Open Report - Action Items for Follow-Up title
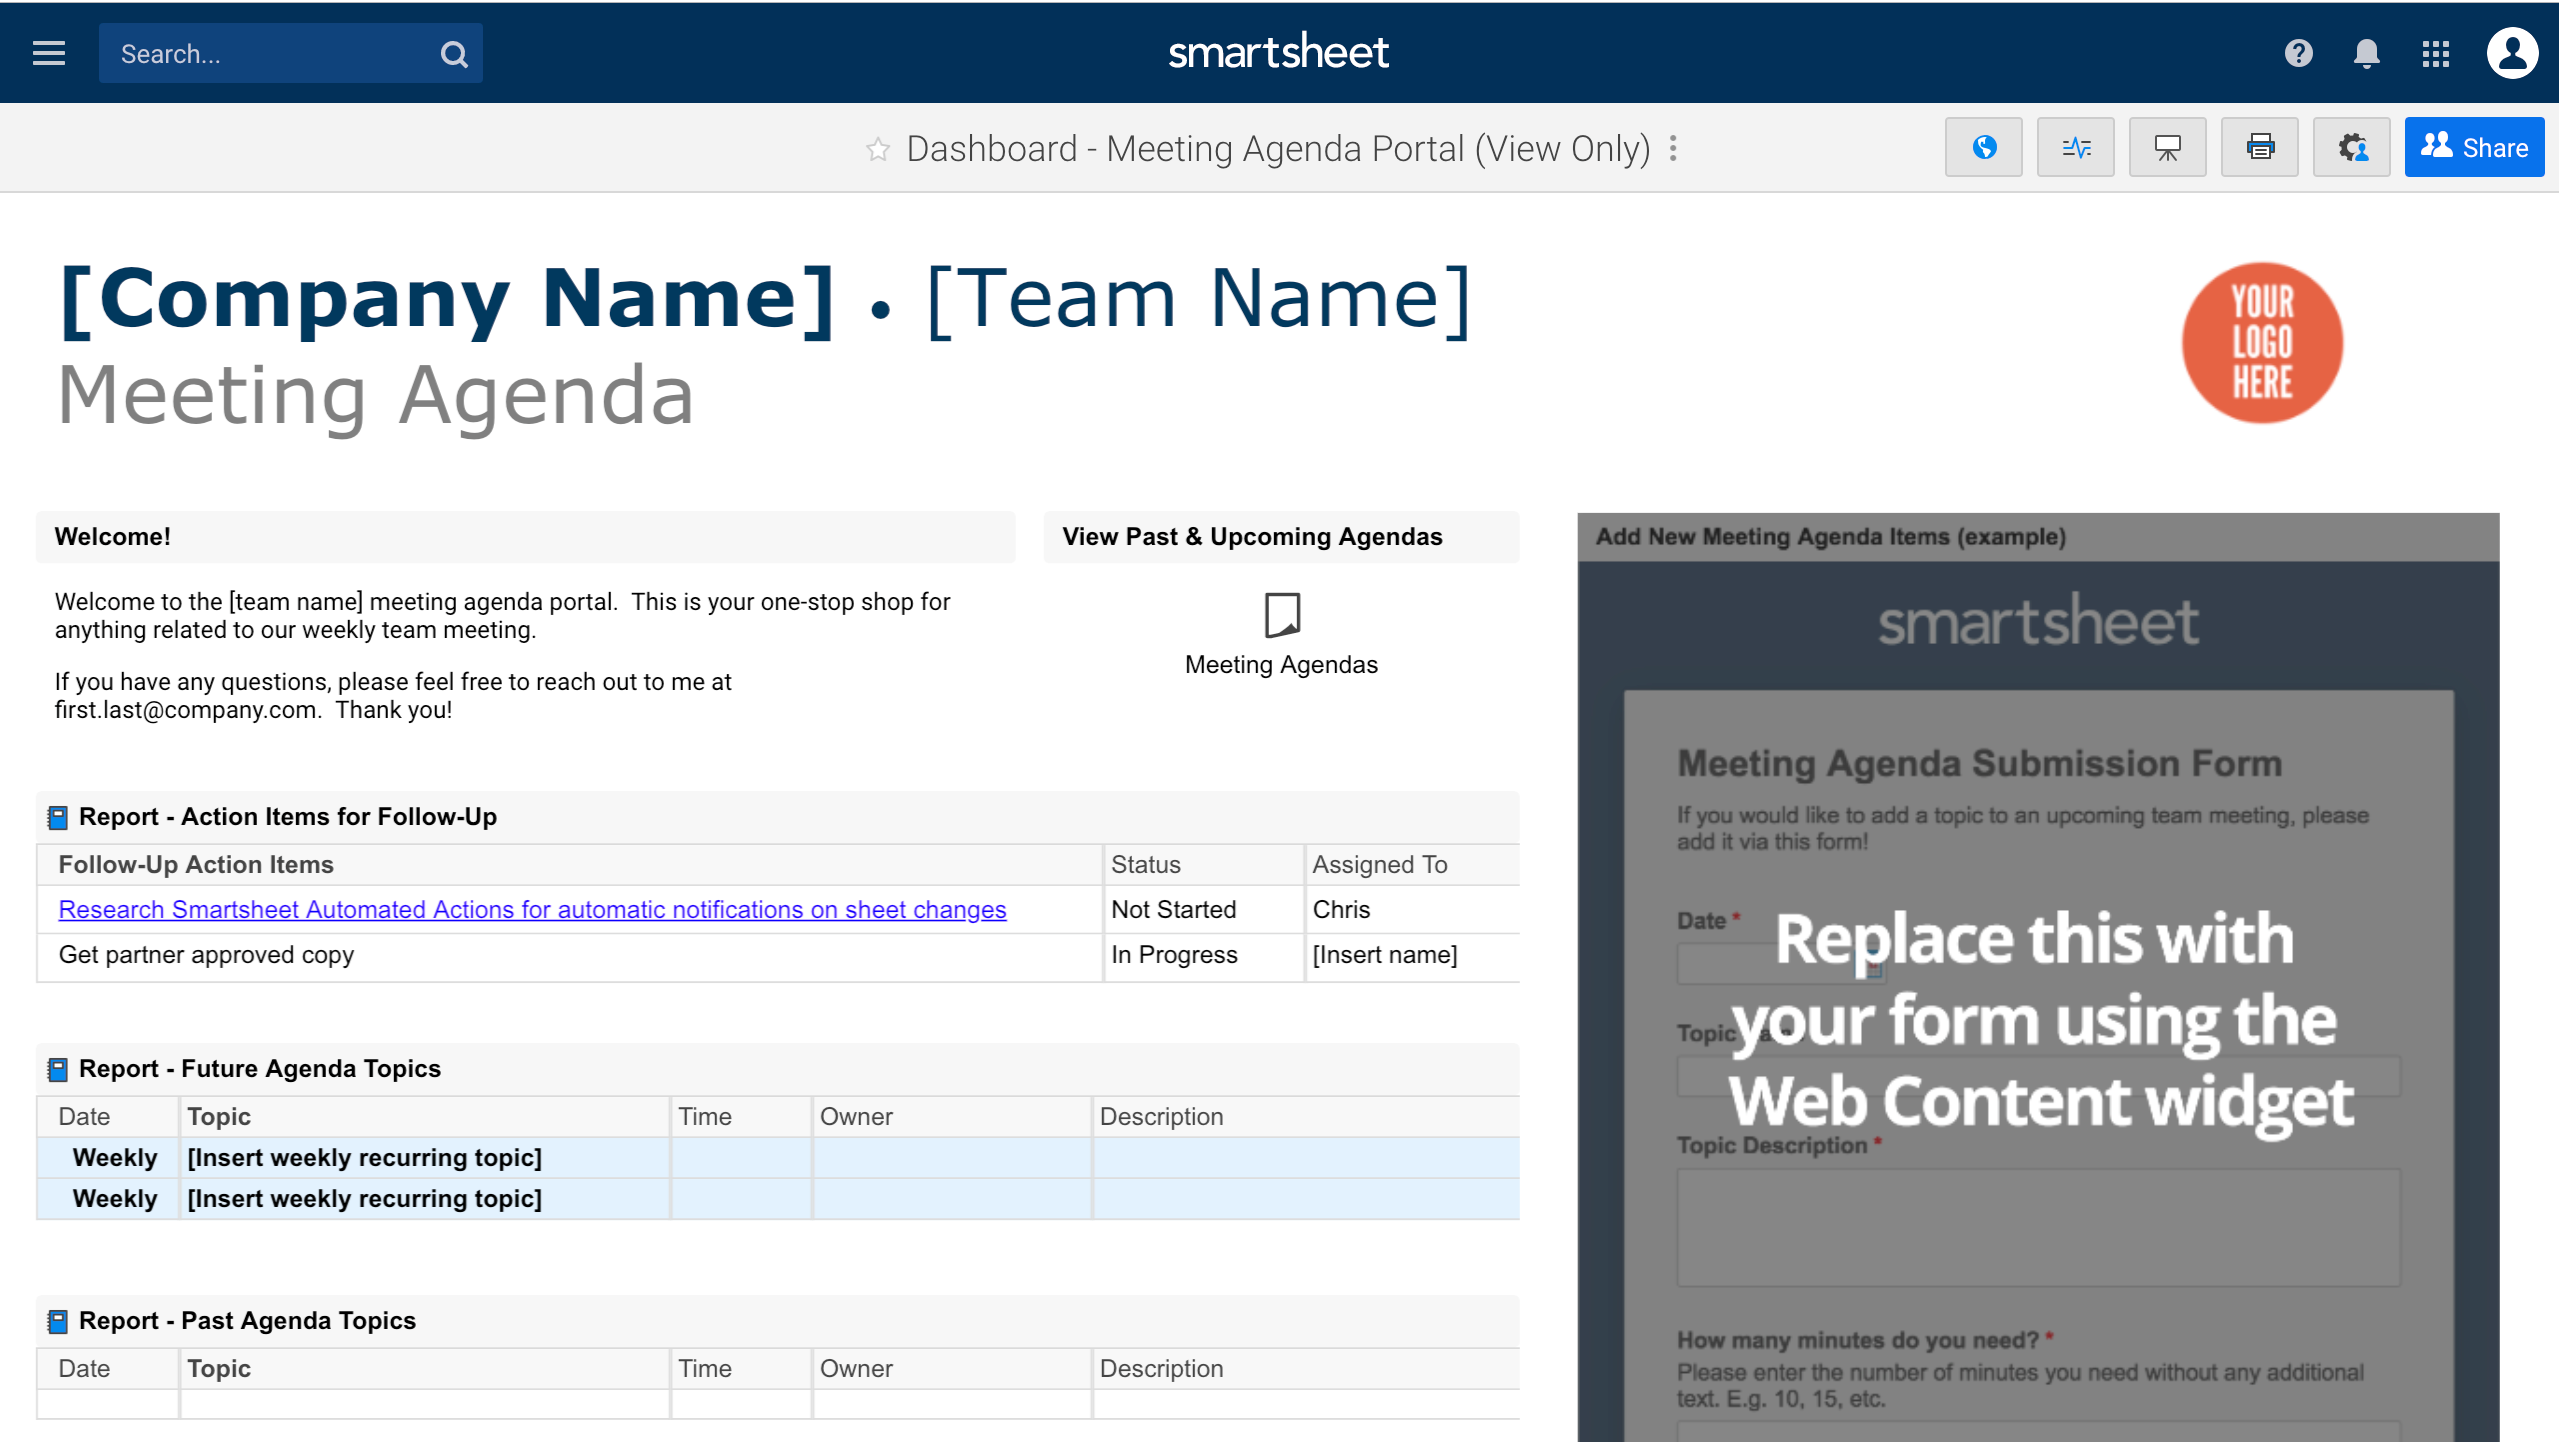The width and height of the screenshot is (2559, 1442). (288, 817)
